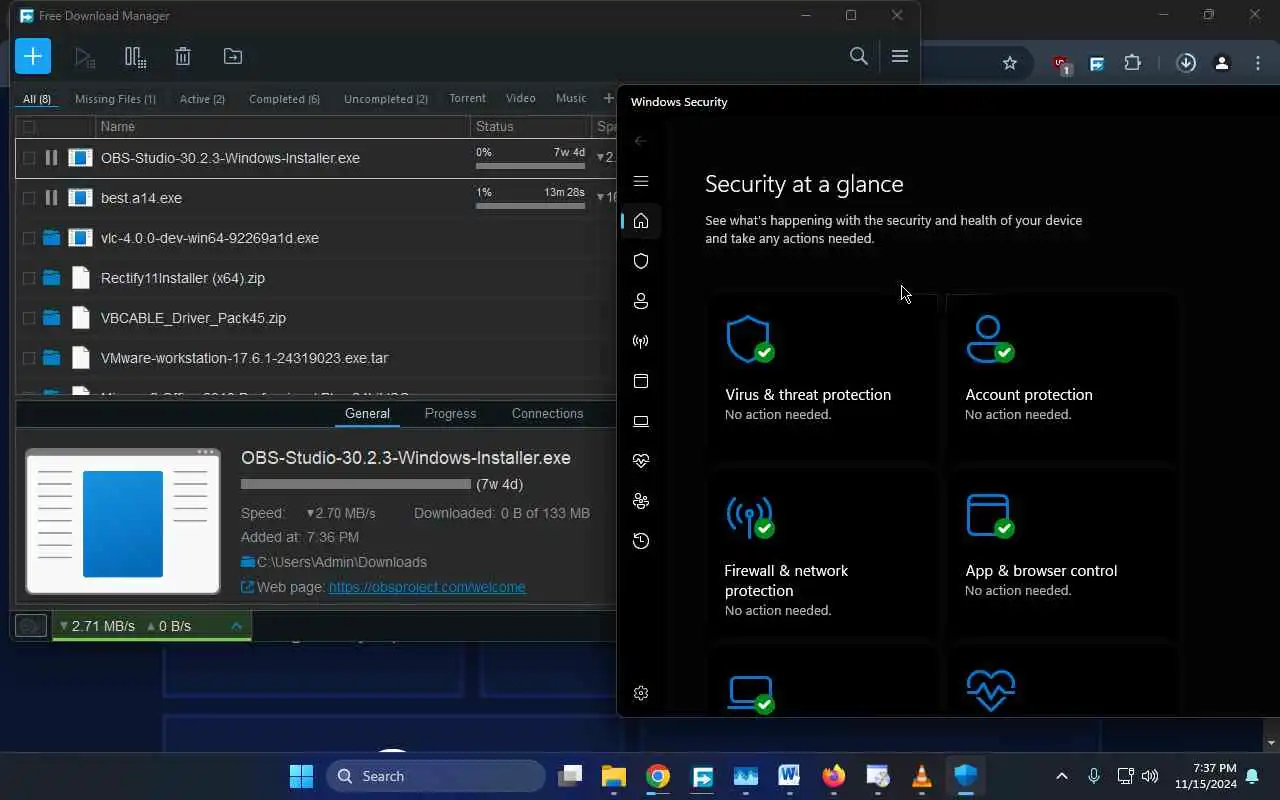Open shield Virus protection sidebar icon

641,261
